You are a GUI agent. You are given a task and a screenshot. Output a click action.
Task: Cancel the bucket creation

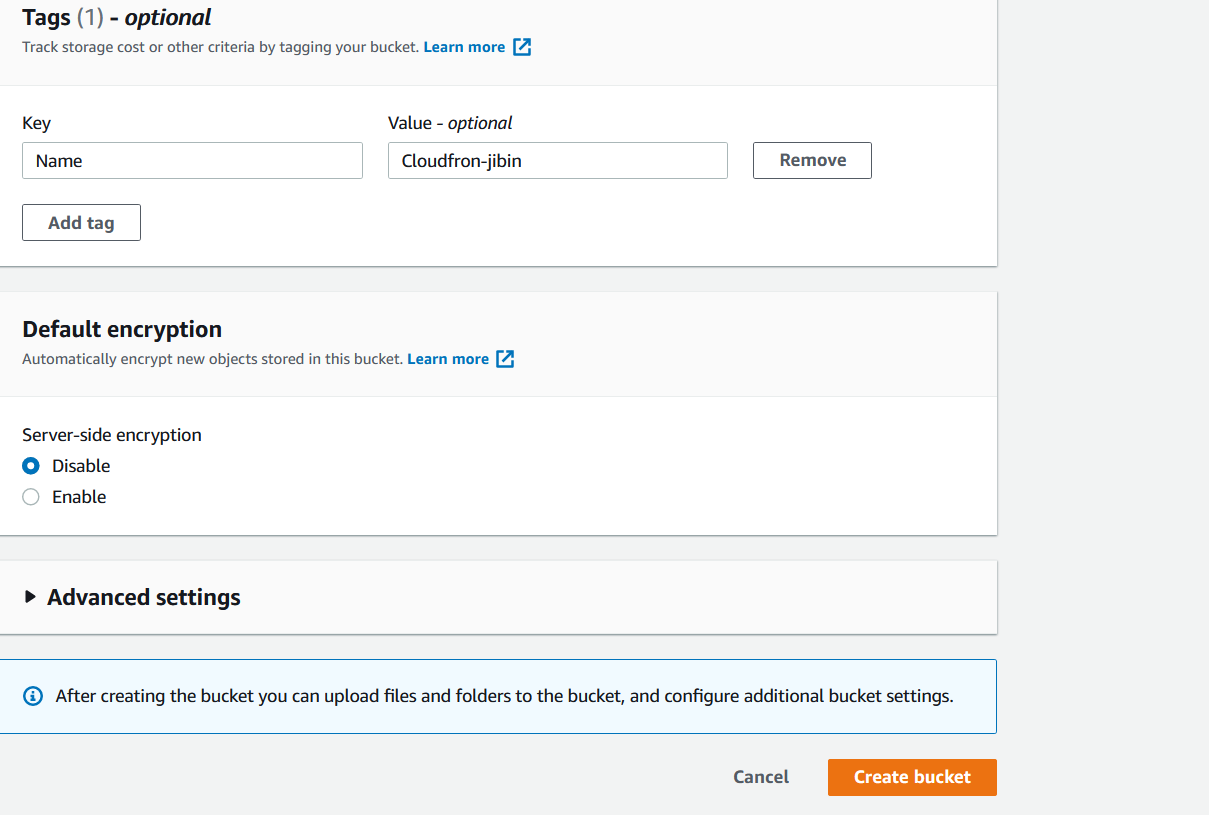760,777
